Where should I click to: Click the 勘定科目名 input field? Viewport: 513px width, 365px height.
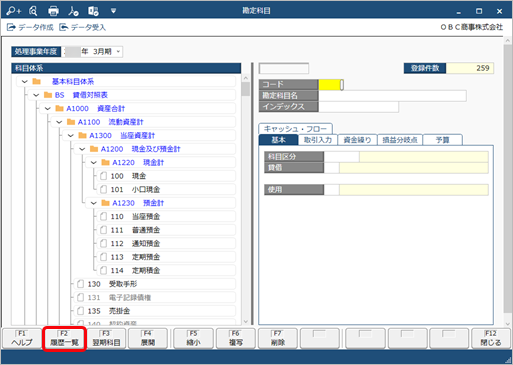(392, 96)
